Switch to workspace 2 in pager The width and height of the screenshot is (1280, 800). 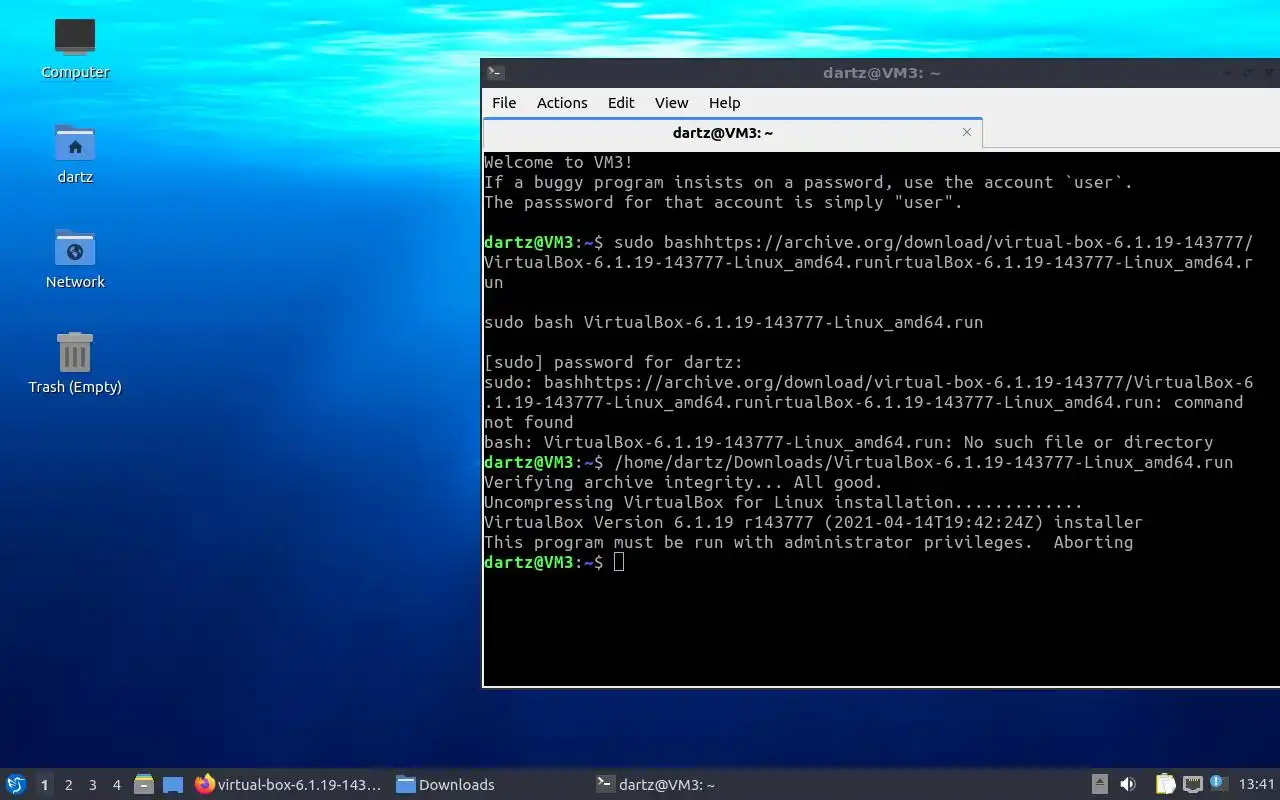(x=68, y=785)
